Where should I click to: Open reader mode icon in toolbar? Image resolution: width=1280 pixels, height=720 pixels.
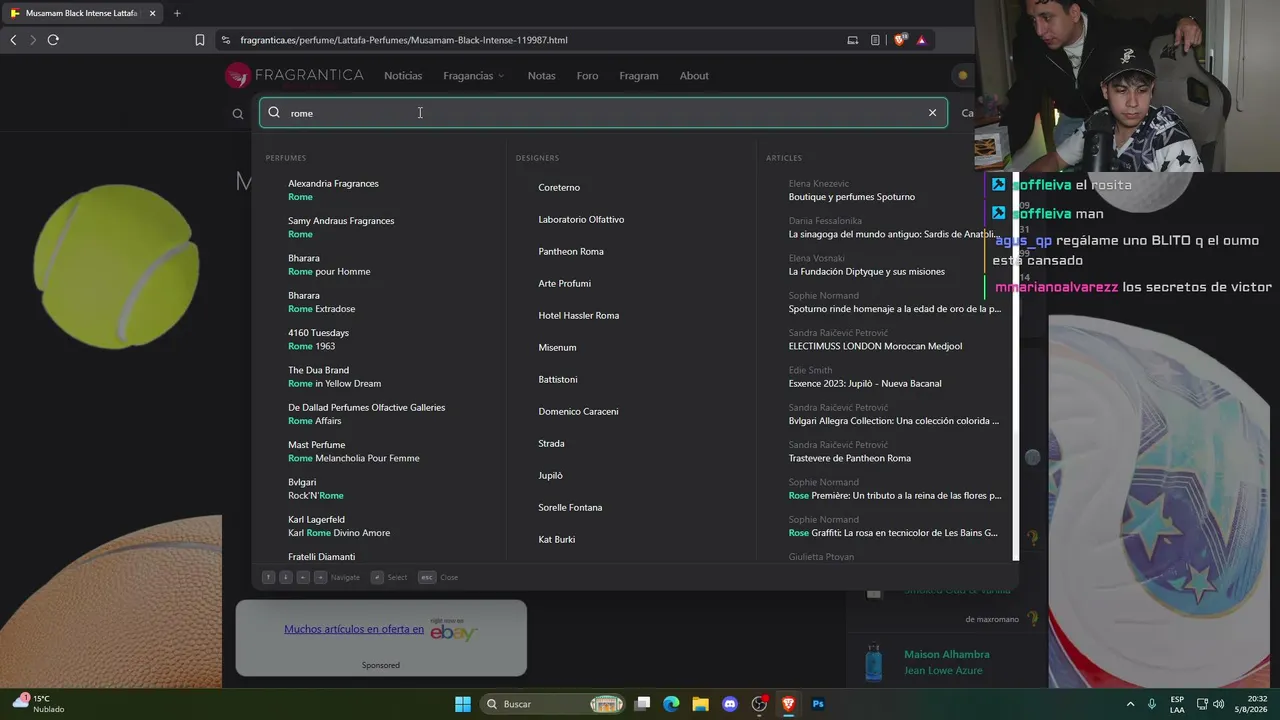875,40
